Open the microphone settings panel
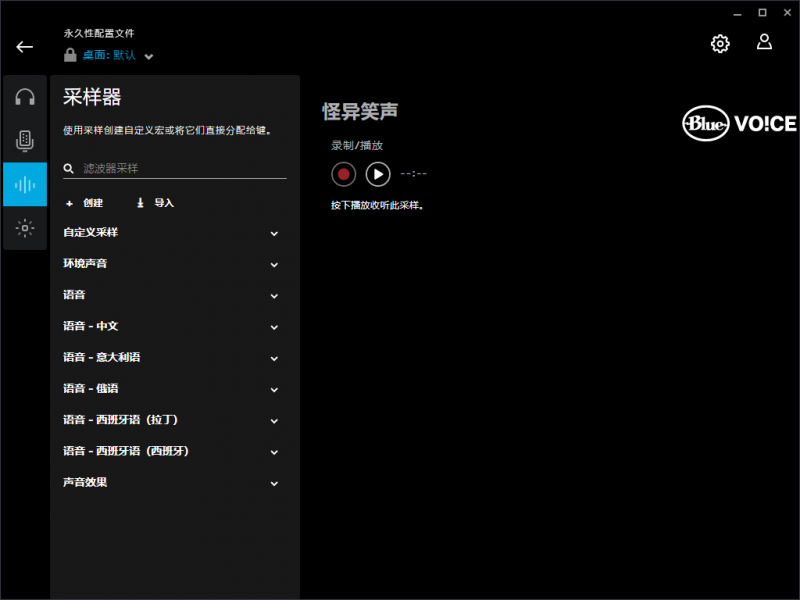800x600 pixels. [24, 140]
